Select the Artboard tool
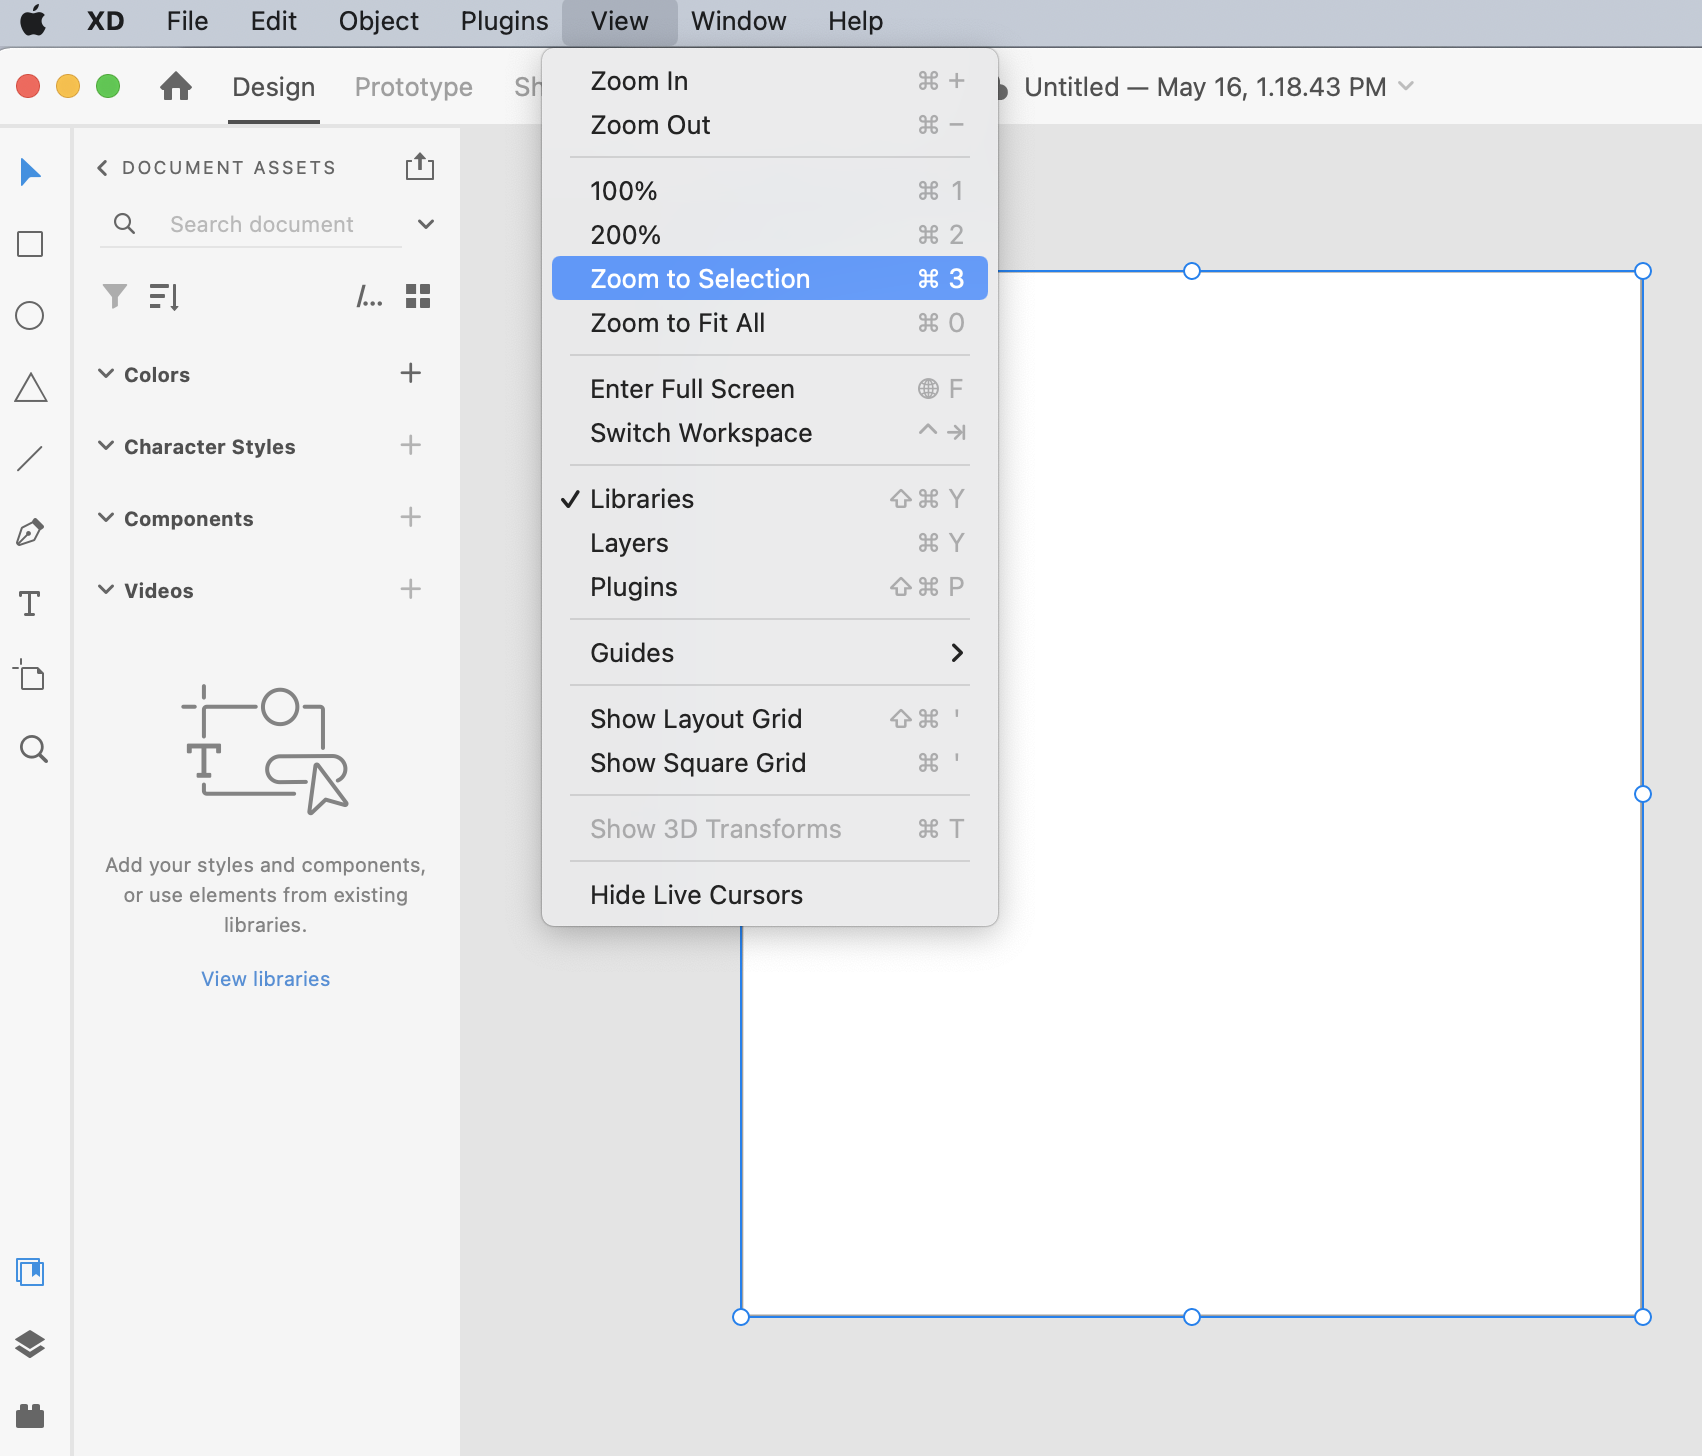 pos(30,676)
